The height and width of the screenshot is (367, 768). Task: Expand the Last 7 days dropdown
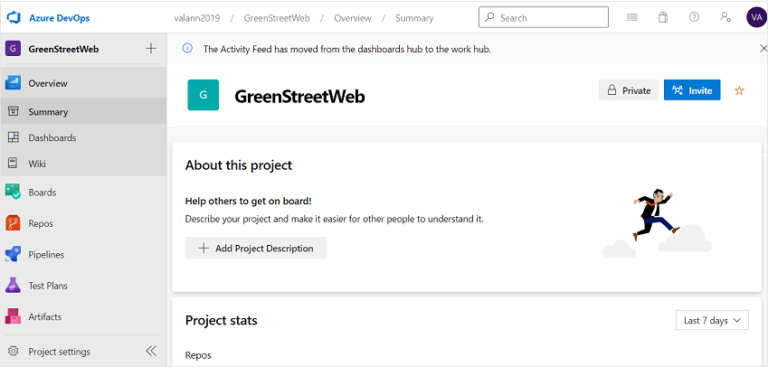[x=712, y=320]
